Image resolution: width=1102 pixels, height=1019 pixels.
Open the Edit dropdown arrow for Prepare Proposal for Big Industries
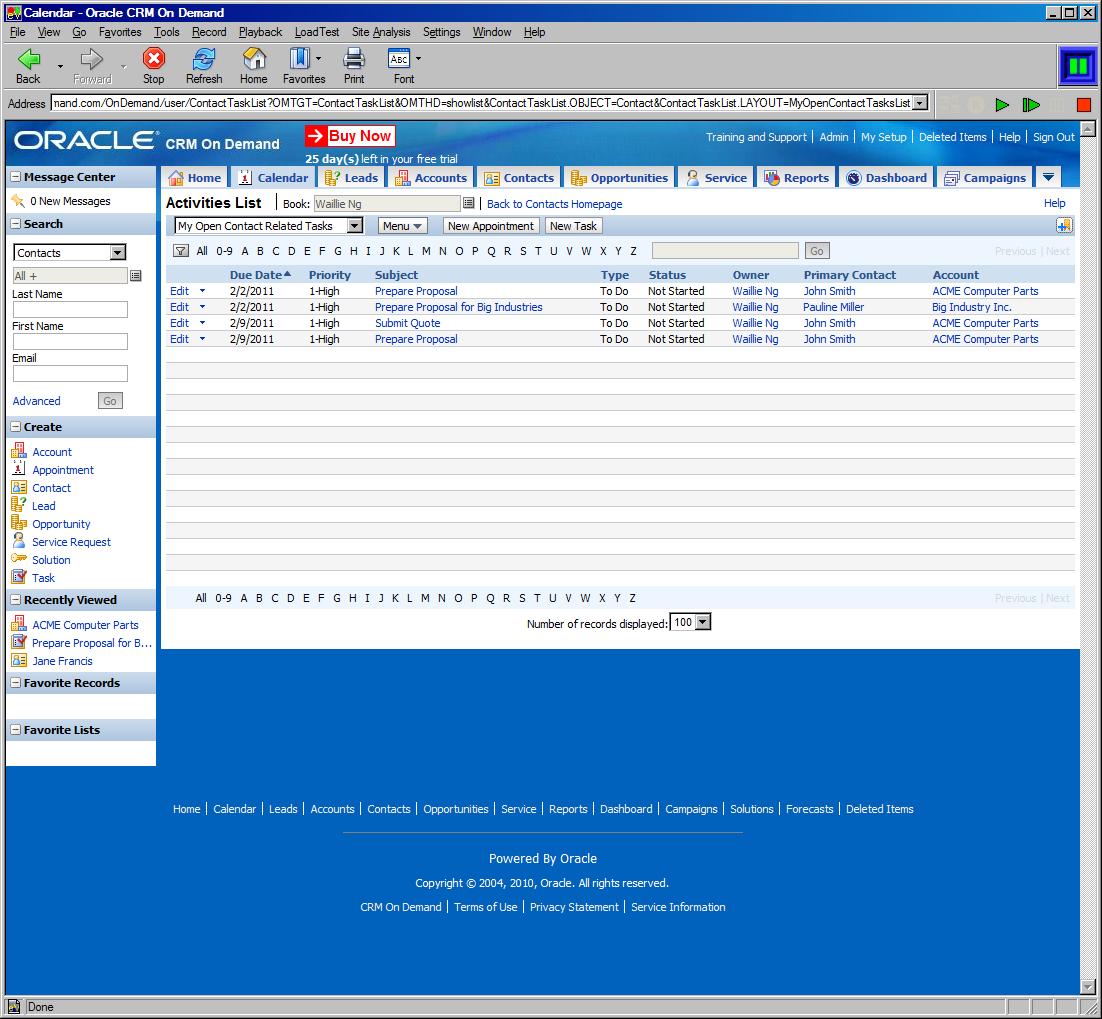pos(202,306)
